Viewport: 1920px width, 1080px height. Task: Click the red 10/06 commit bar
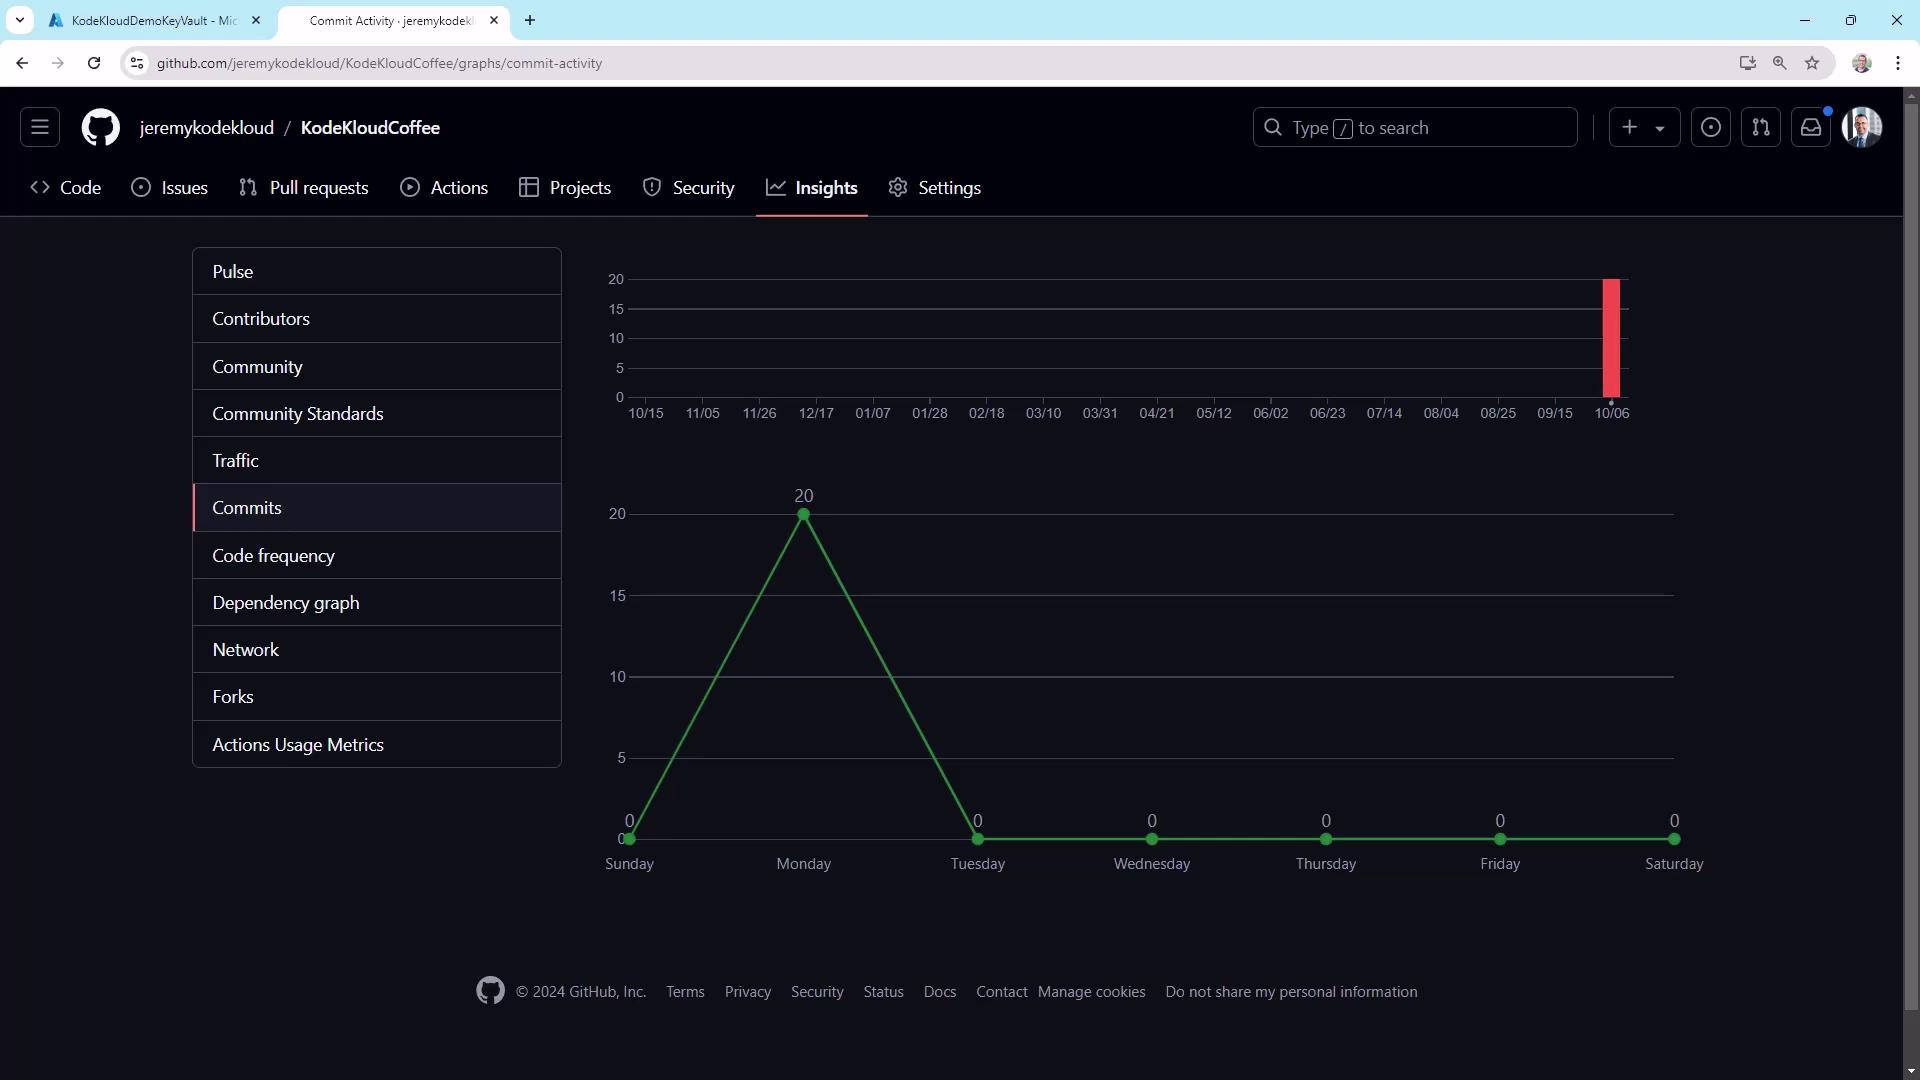(1611, 338)
